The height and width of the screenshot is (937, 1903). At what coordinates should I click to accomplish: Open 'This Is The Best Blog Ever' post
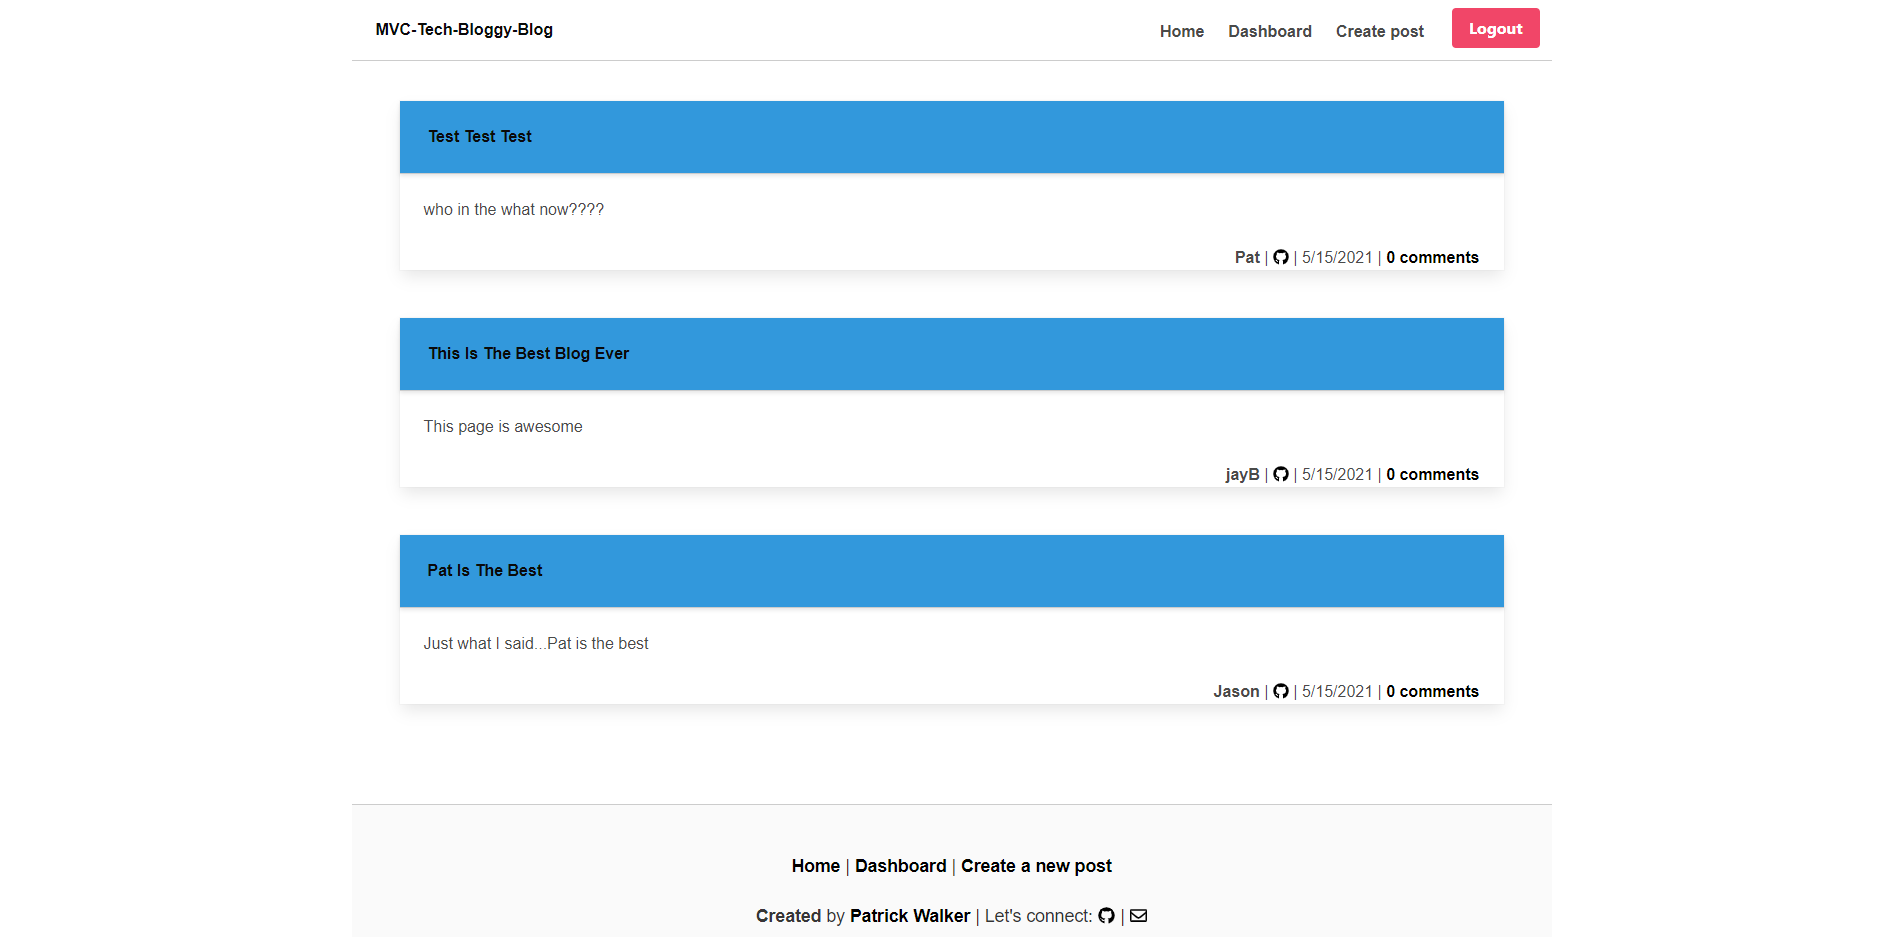point(528,354)
